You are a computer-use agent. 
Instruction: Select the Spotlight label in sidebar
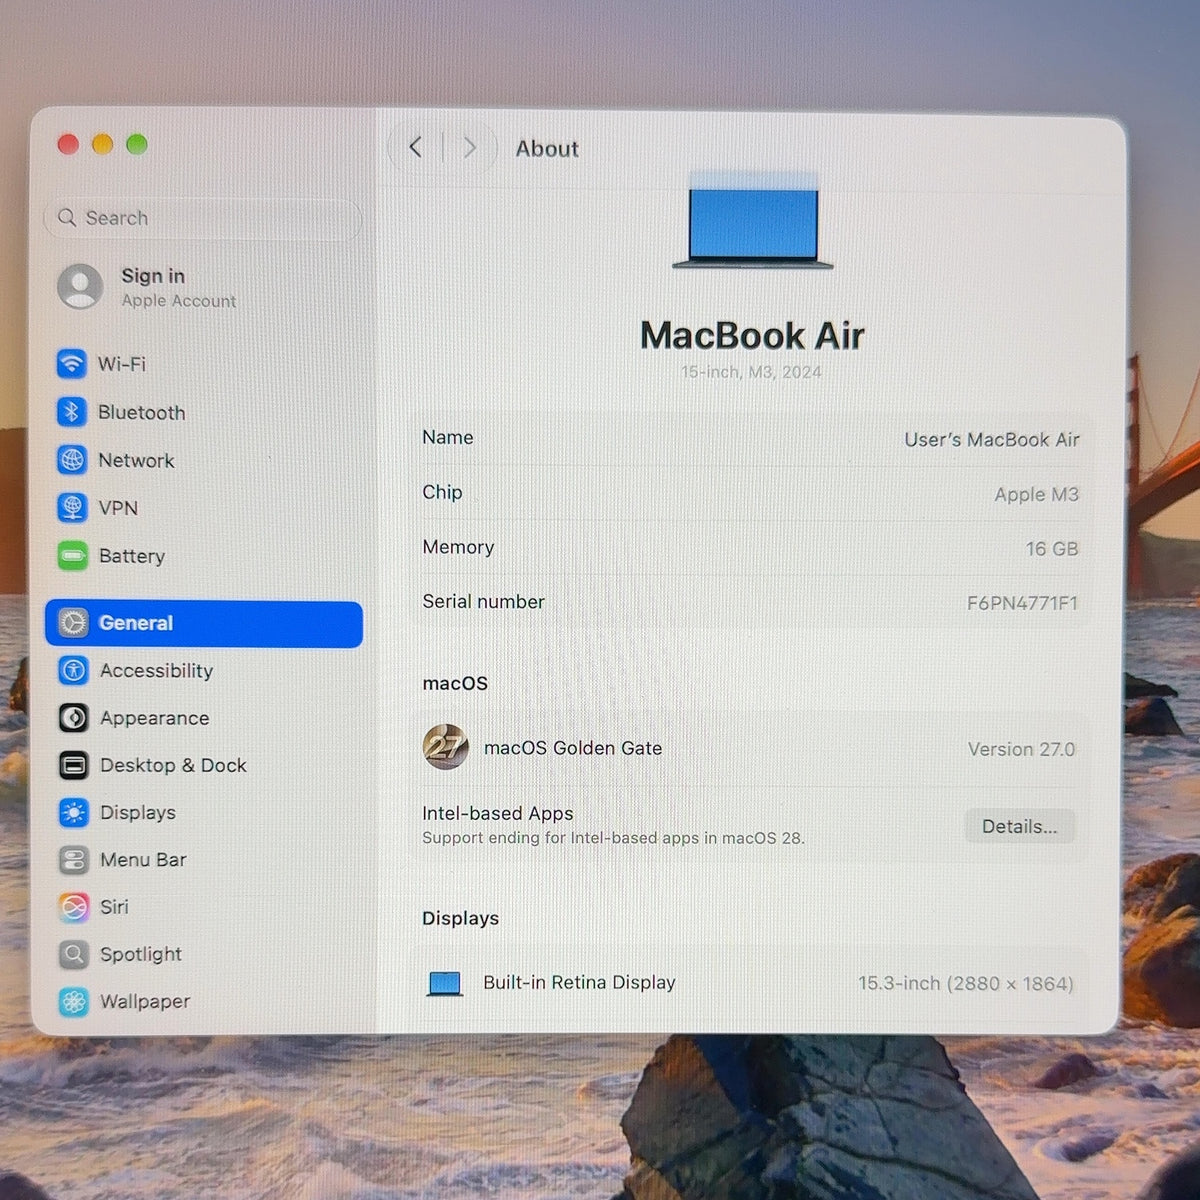(141, 954)
